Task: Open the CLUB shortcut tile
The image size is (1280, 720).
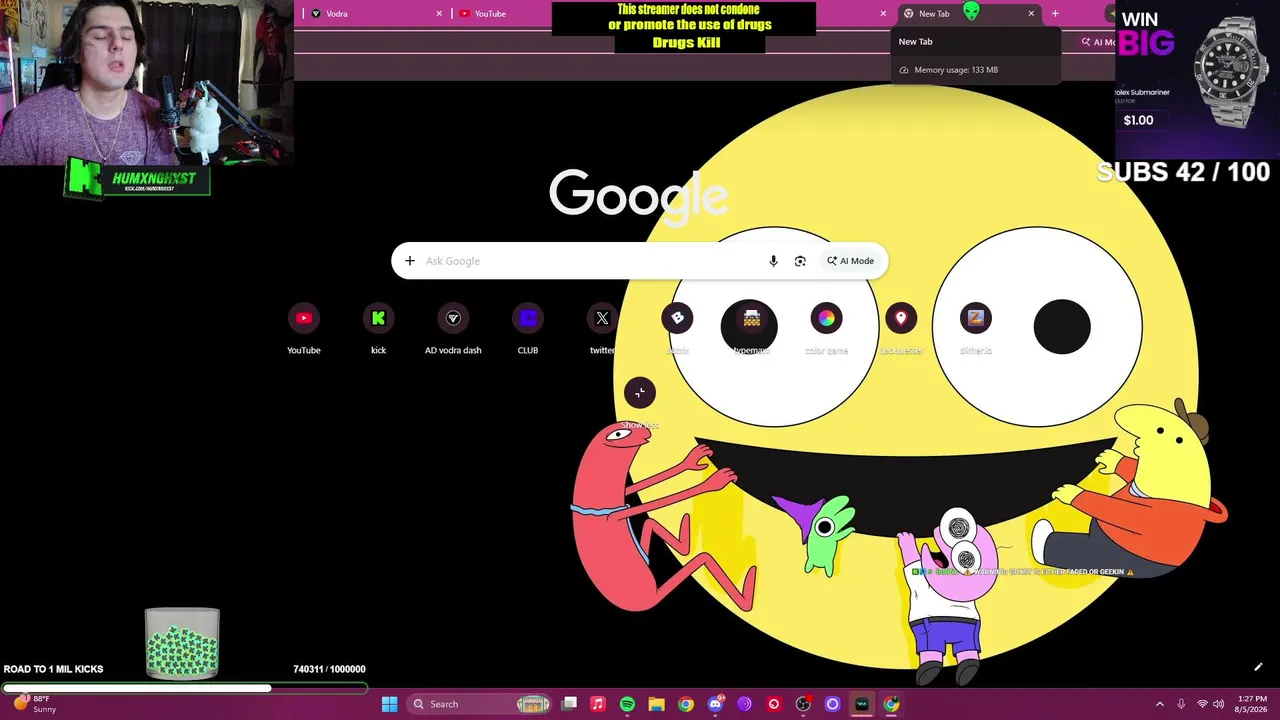Action: [x=528, y=329]
